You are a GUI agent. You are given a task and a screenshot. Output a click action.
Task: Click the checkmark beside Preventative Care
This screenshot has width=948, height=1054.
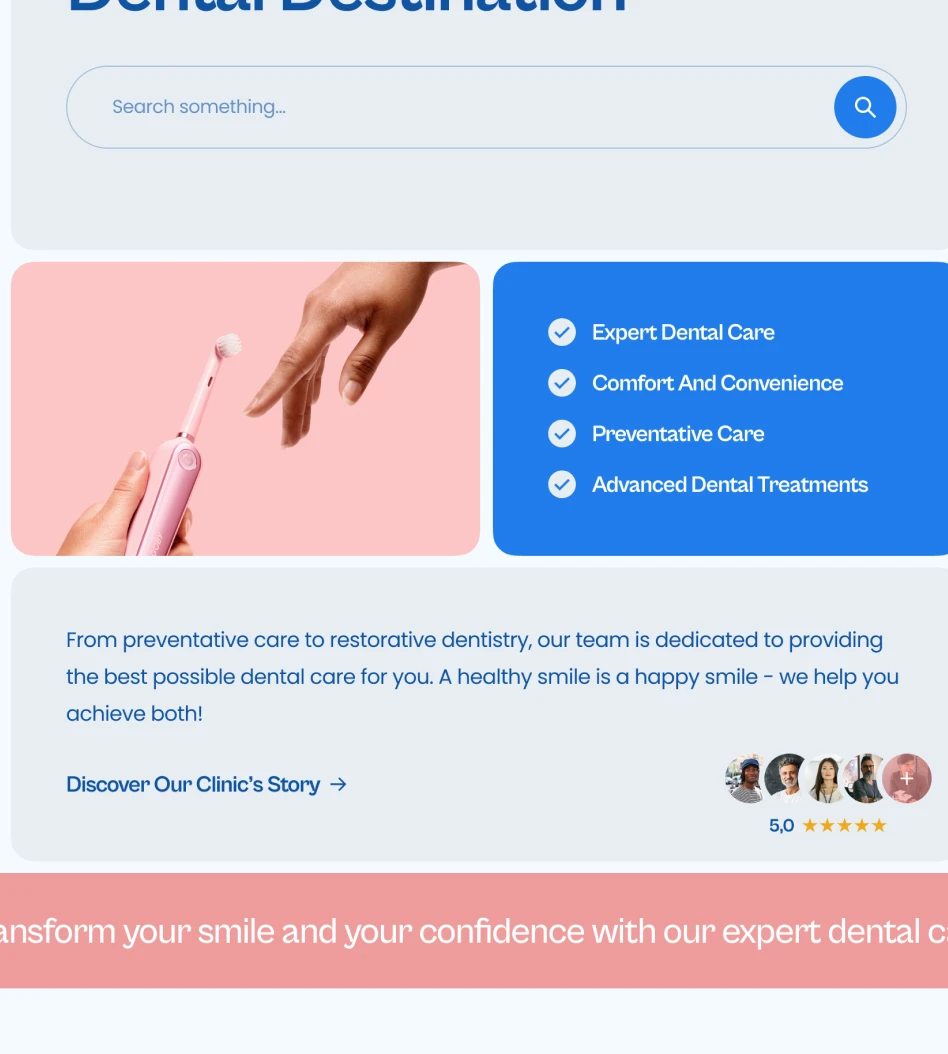561,434
